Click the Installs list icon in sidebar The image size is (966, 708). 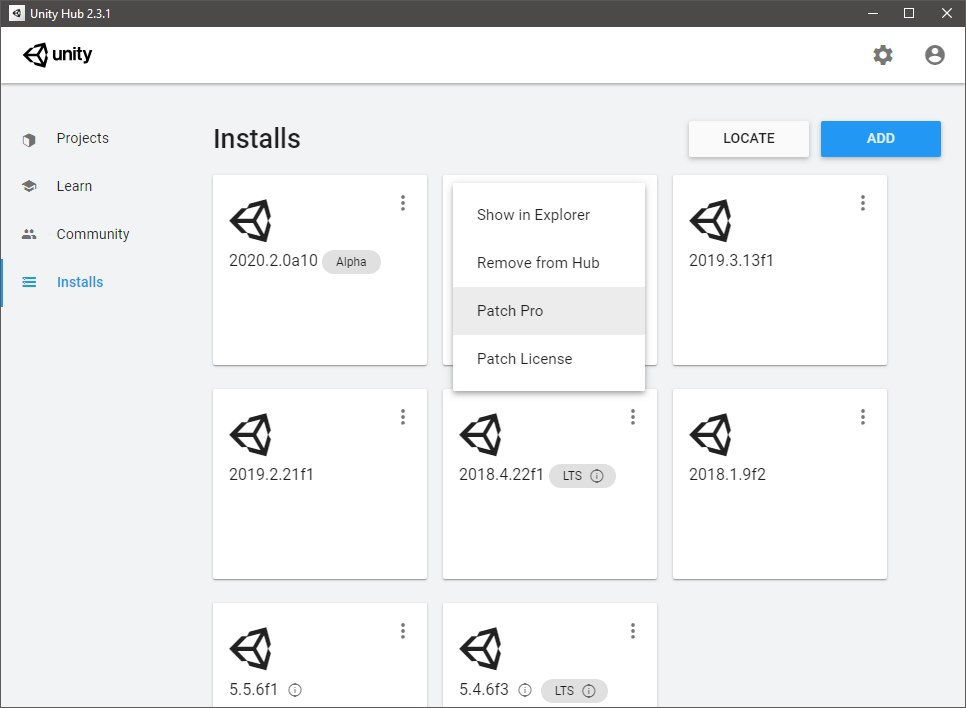[29, 282]
